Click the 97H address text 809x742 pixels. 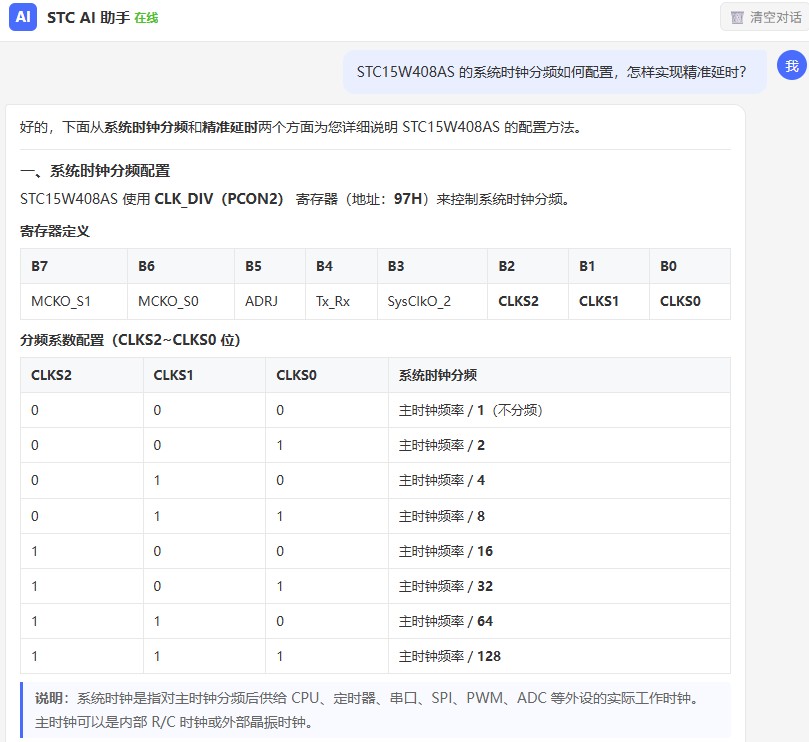(408, 199)
